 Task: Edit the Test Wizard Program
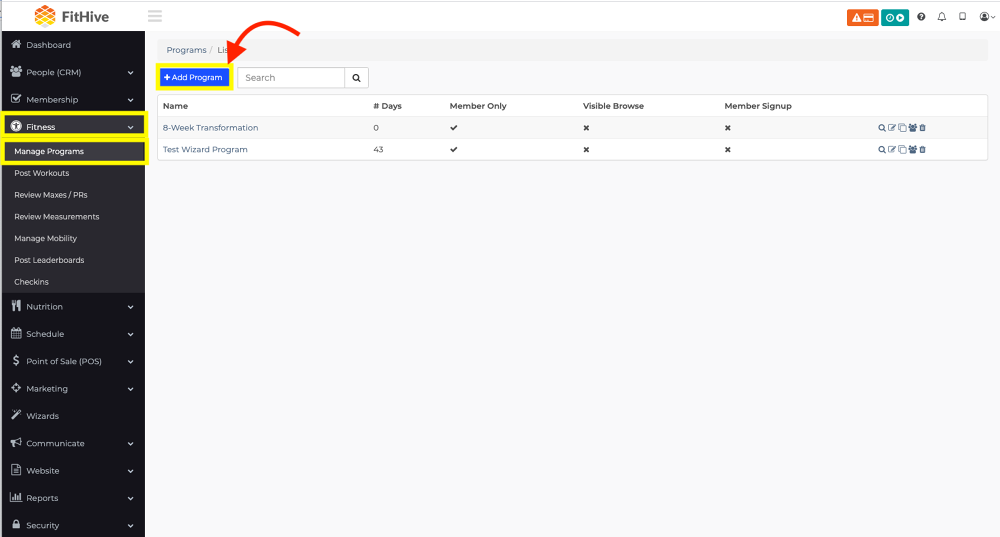point(892,149)
